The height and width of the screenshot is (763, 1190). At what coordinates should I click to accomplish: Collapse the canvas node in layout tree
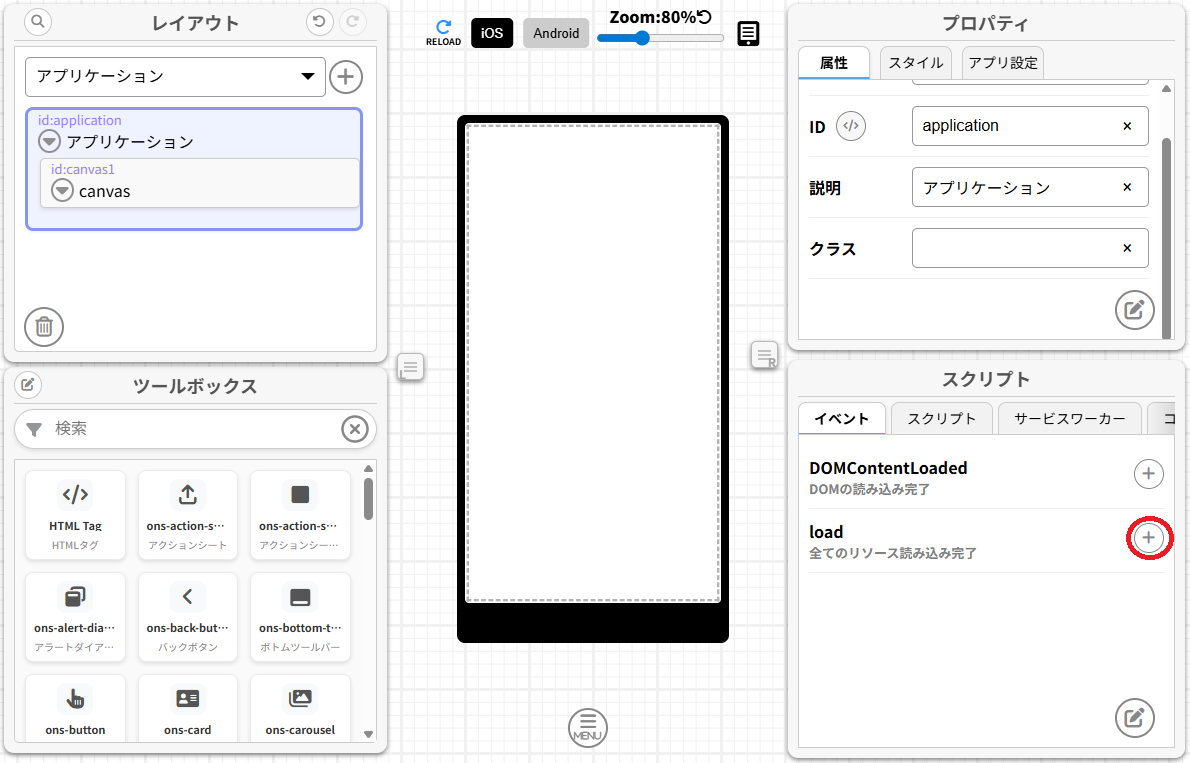click(x=61, y=191)
